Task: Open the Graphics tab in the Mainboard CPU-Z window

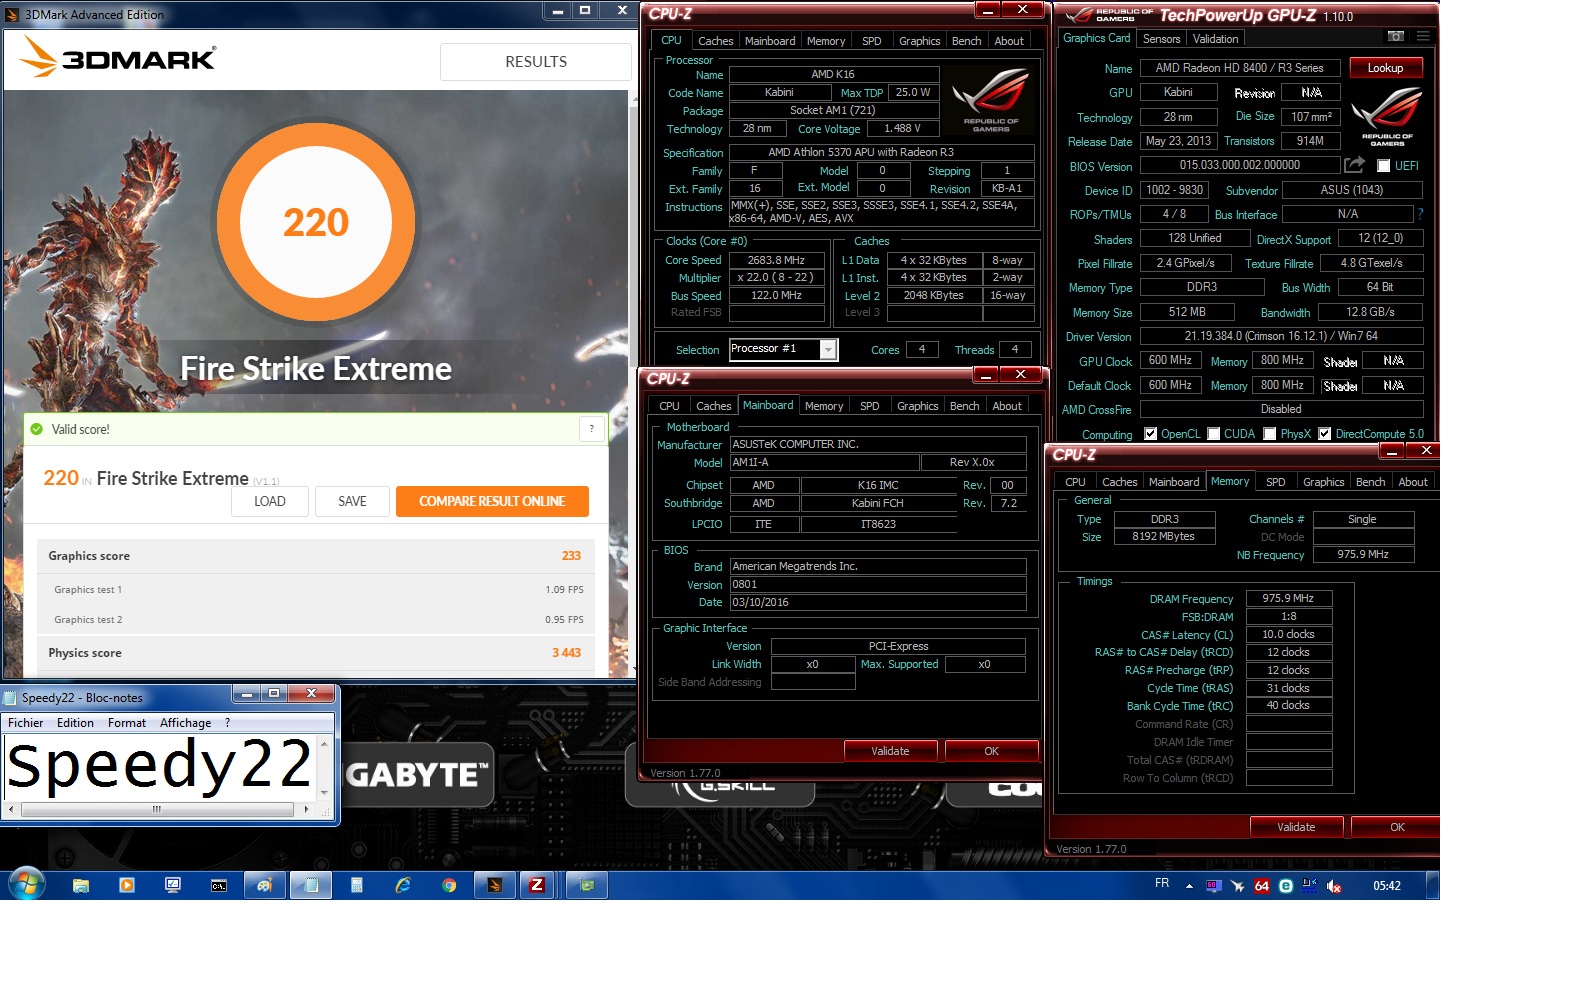Action: pos(918,406)
